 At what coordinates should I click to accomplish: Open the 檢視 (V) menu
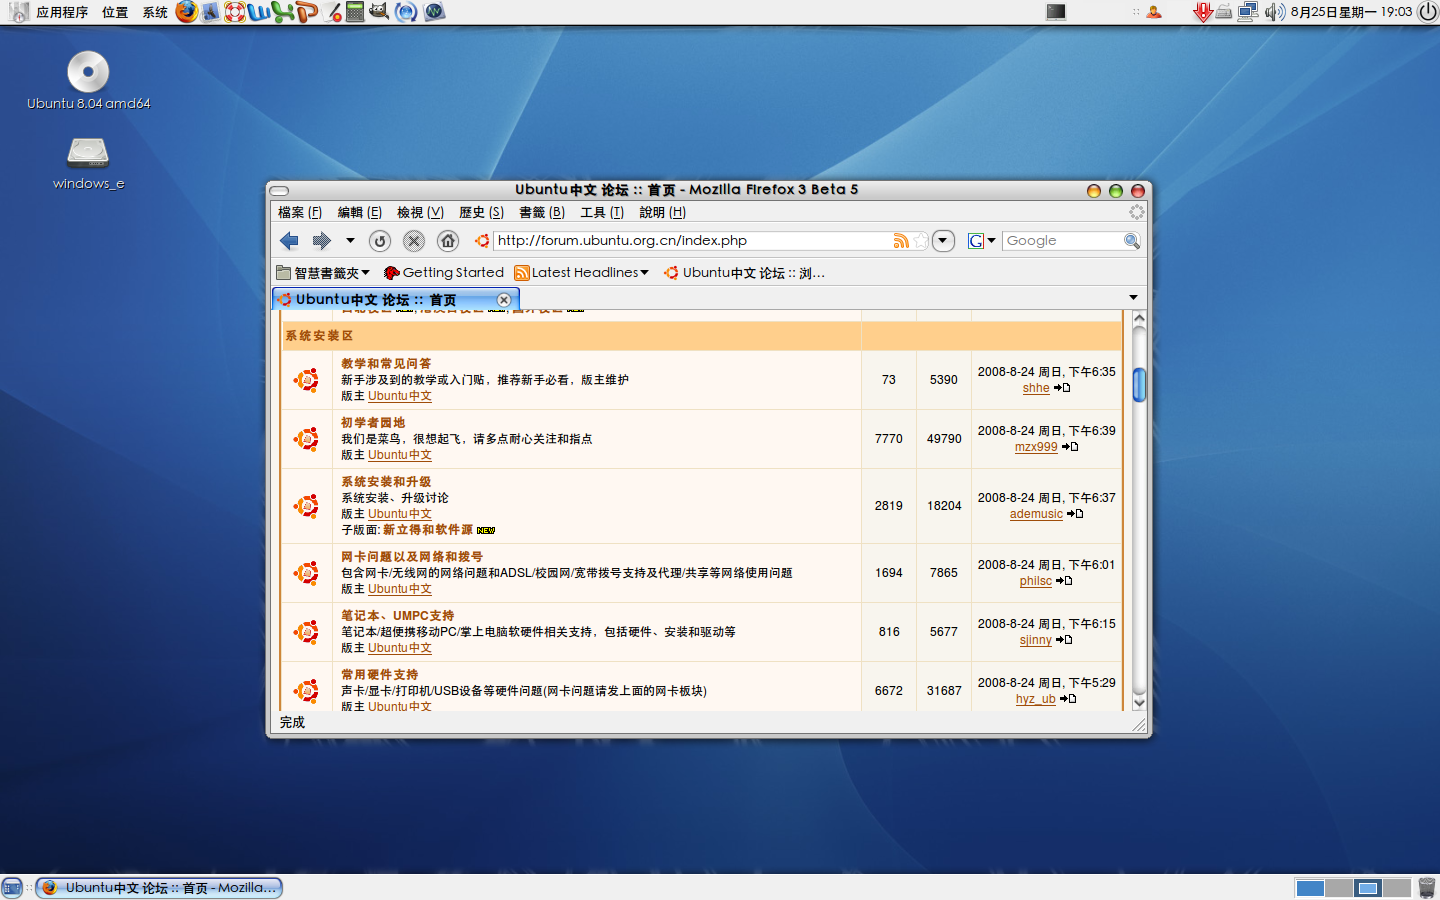point(420,213)
